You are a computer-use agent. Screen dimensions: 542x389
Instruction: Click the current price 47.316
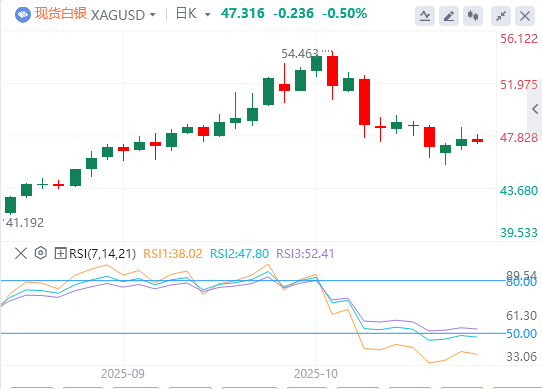(243, 13)
